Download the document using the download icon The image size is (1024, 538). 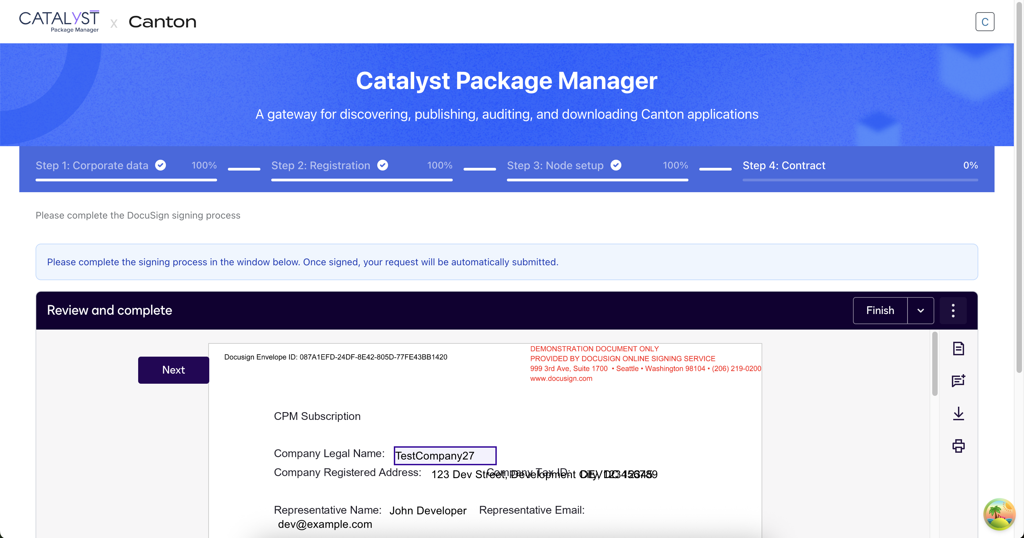(958, 413)
